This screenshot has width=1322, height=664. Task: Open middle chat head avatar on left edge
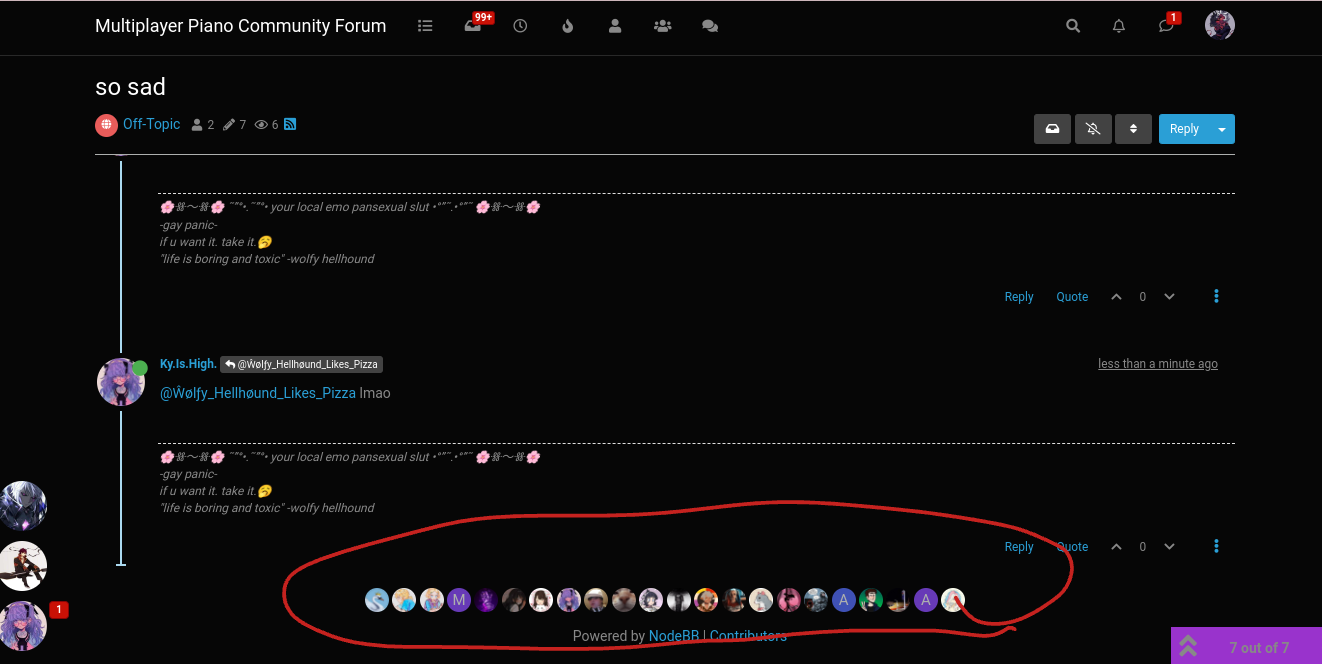(x=22, y=566)
